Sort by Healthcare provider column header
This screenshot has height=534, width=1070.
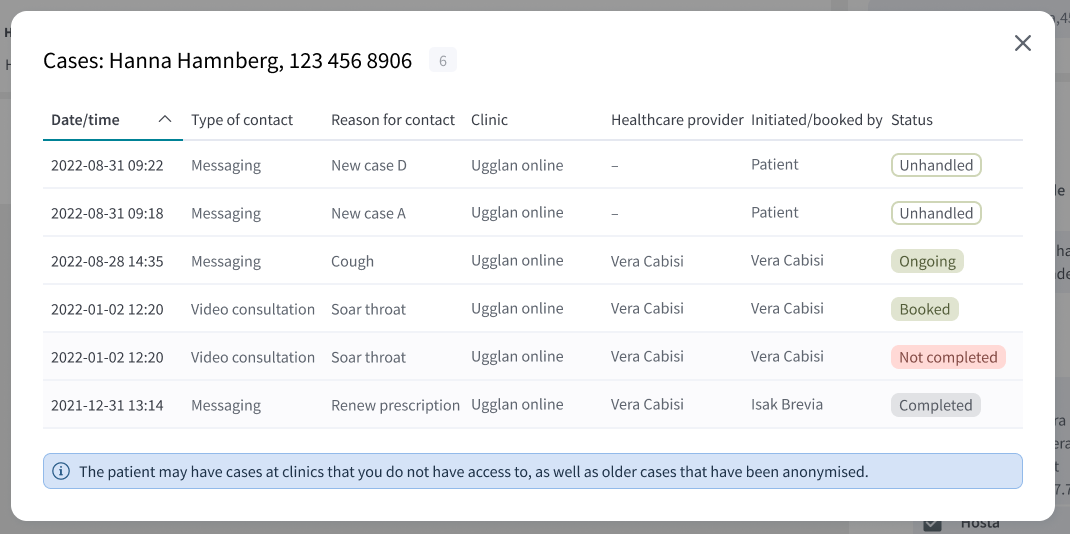[677, 120]
